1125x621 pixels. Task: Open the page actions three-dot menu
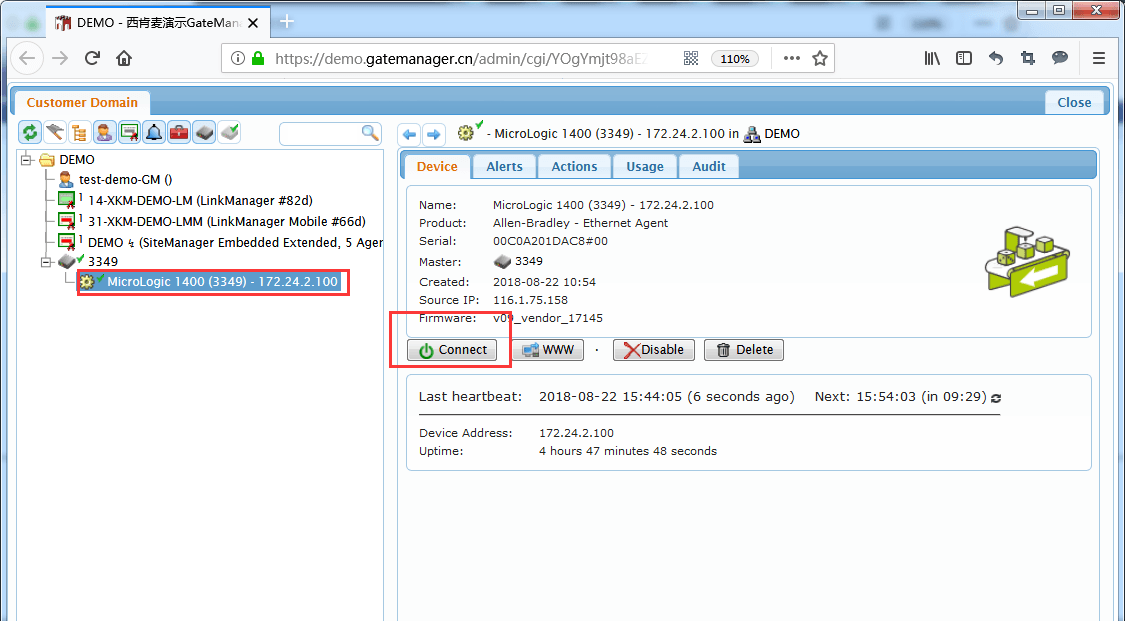click(x=791, y=59)
